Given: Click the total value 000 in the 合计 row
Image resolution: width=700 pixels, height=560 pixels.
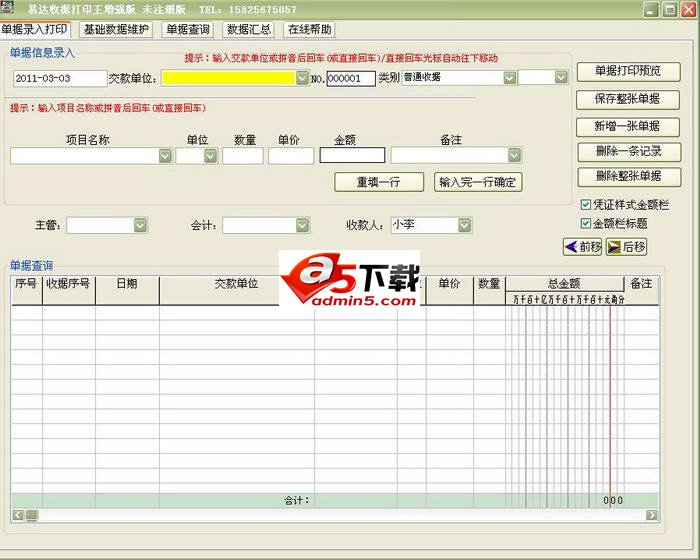Looking at the screenshot, I should [613, 501].
